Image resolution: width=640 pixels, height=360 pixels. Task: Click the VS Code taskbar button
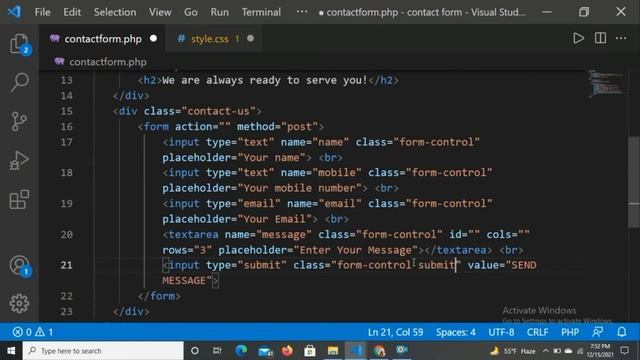pos(356,351)
